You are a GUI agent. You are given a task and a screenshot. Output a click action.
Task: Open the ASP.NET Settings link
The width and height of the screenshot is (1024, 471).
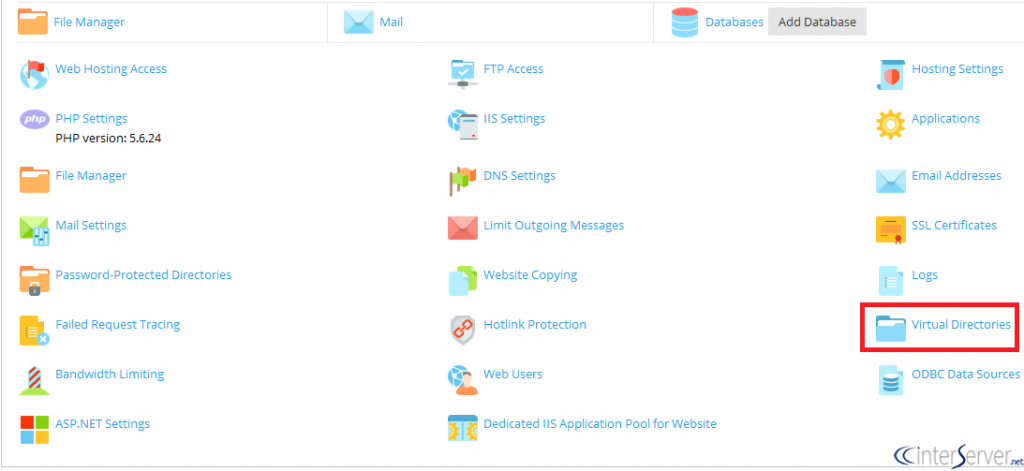pyautogui.click(x=103, y=424)
